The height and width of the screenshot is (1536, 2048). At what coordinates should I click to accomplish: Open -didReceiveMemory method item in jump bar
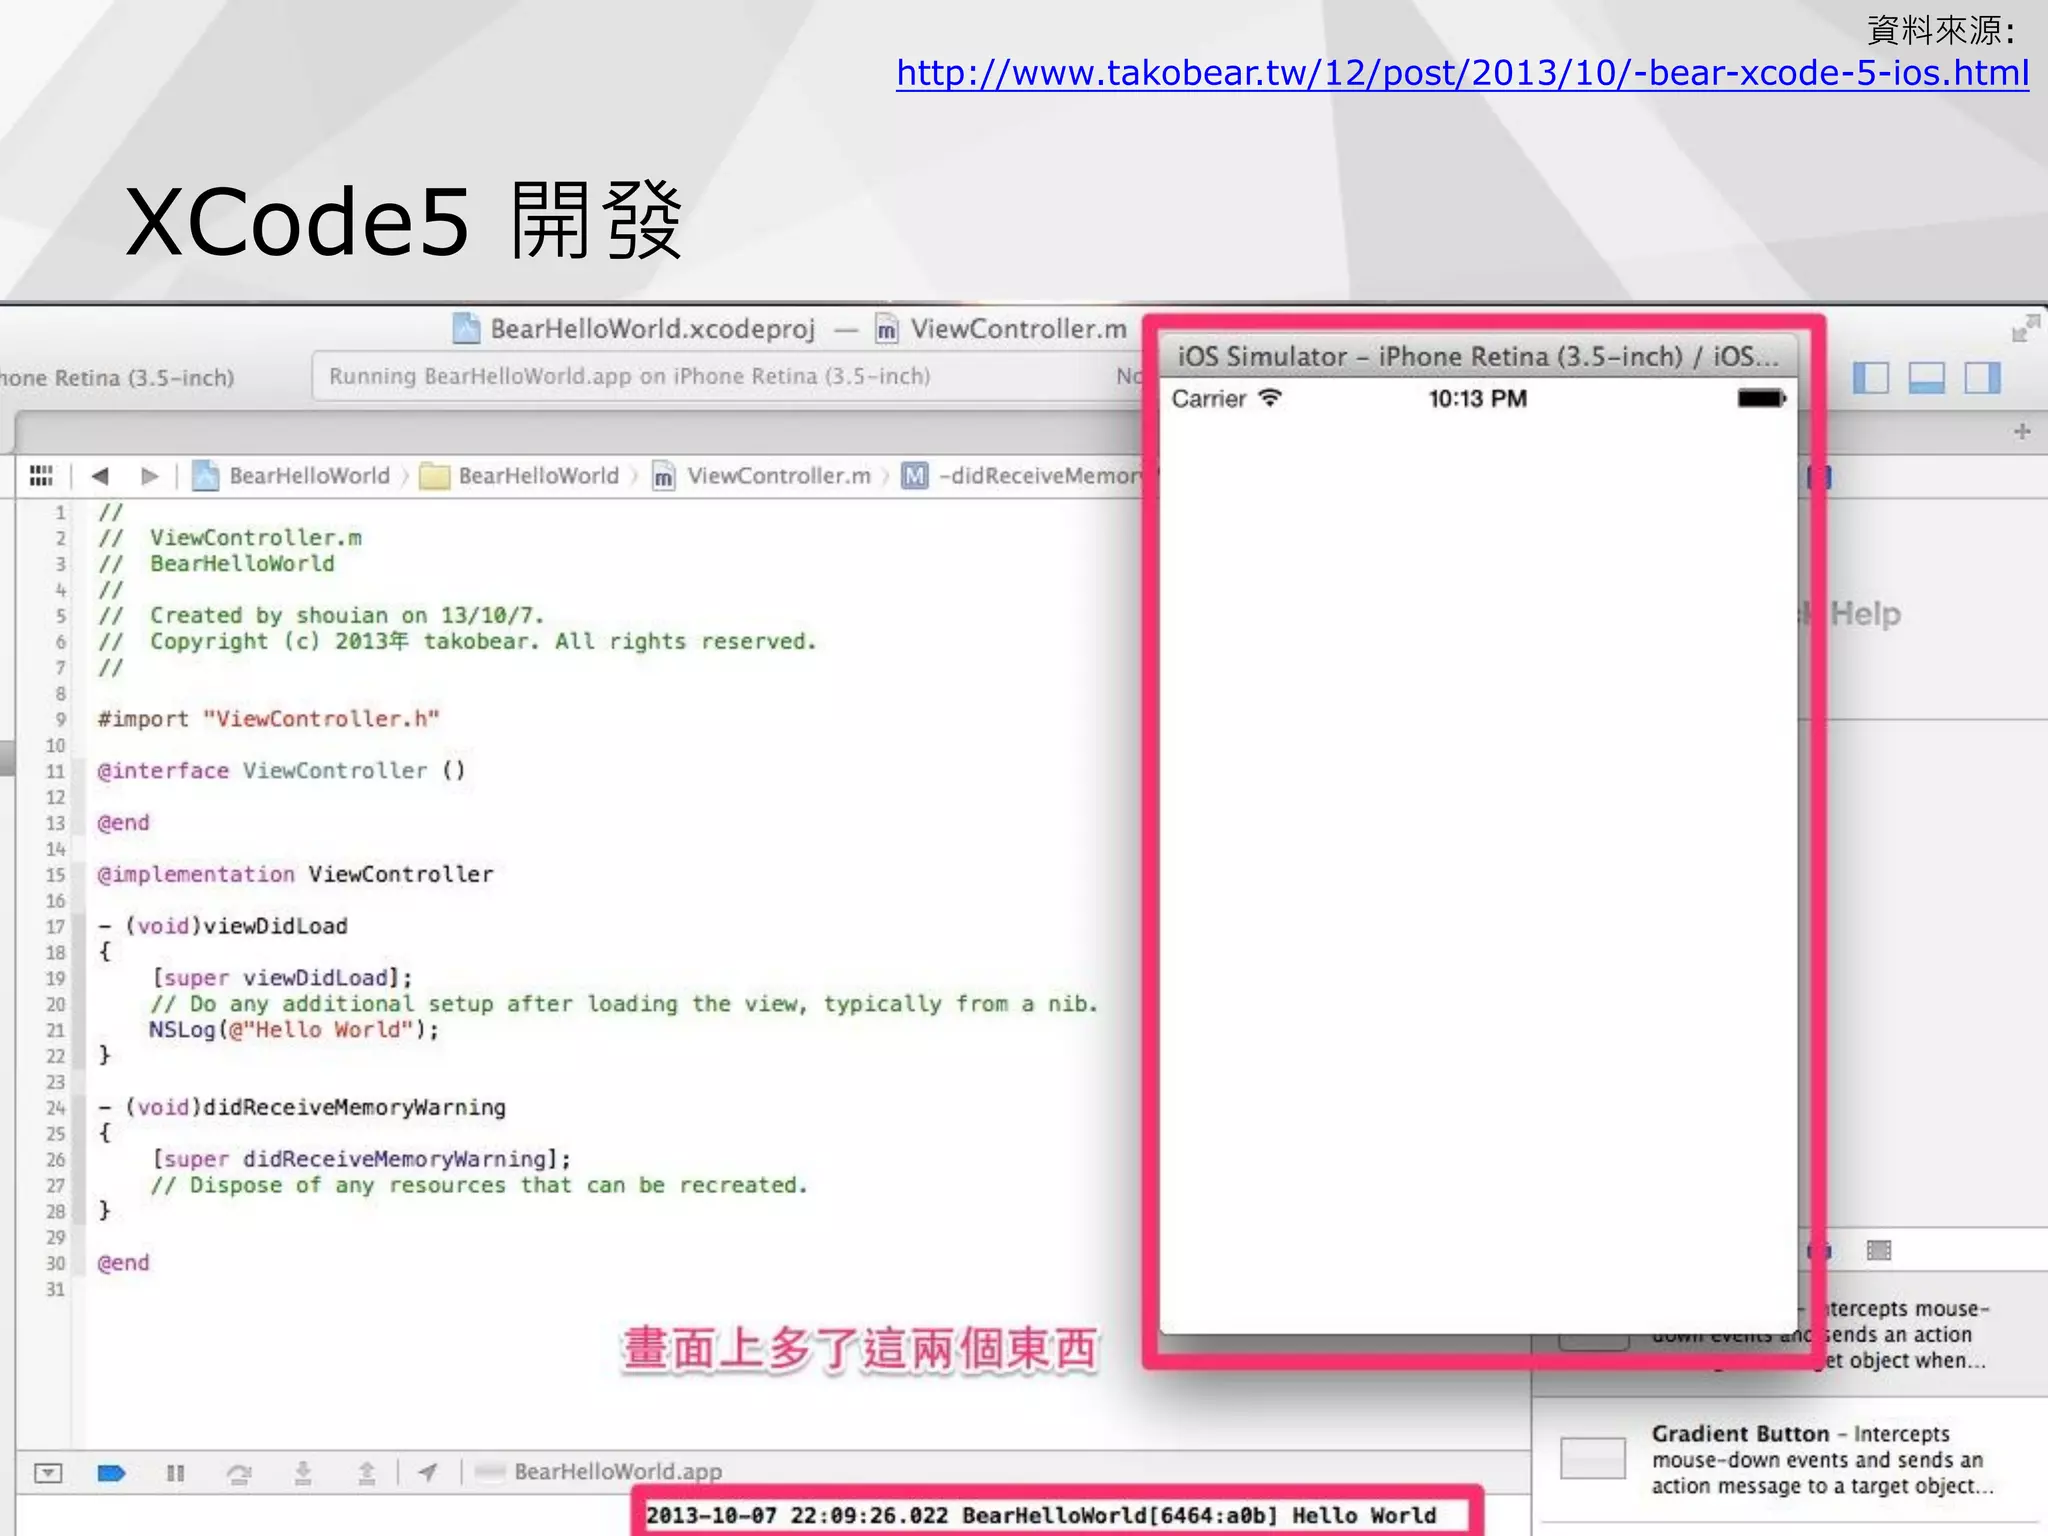(x=1021, y=476)
